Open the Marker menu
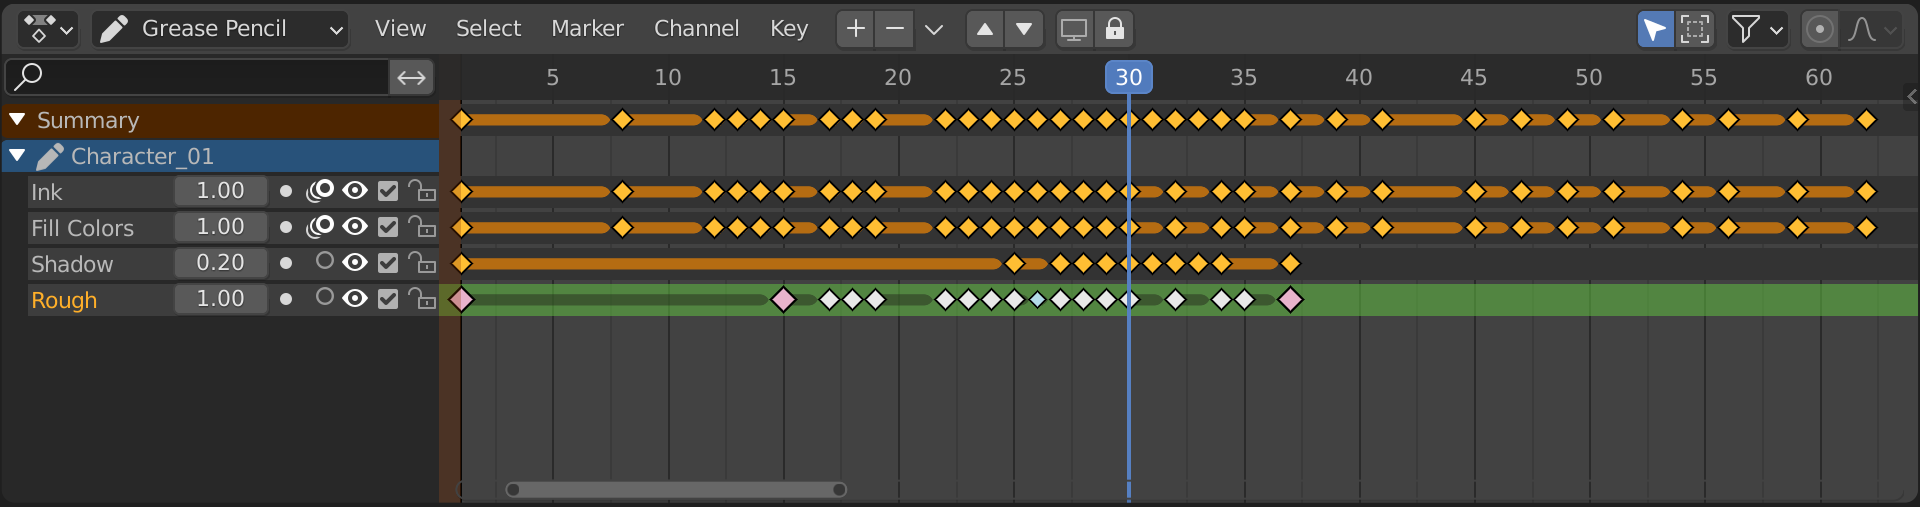Image resolution: width=1920 pixels, height=507 pixels. tap(587, 29)
